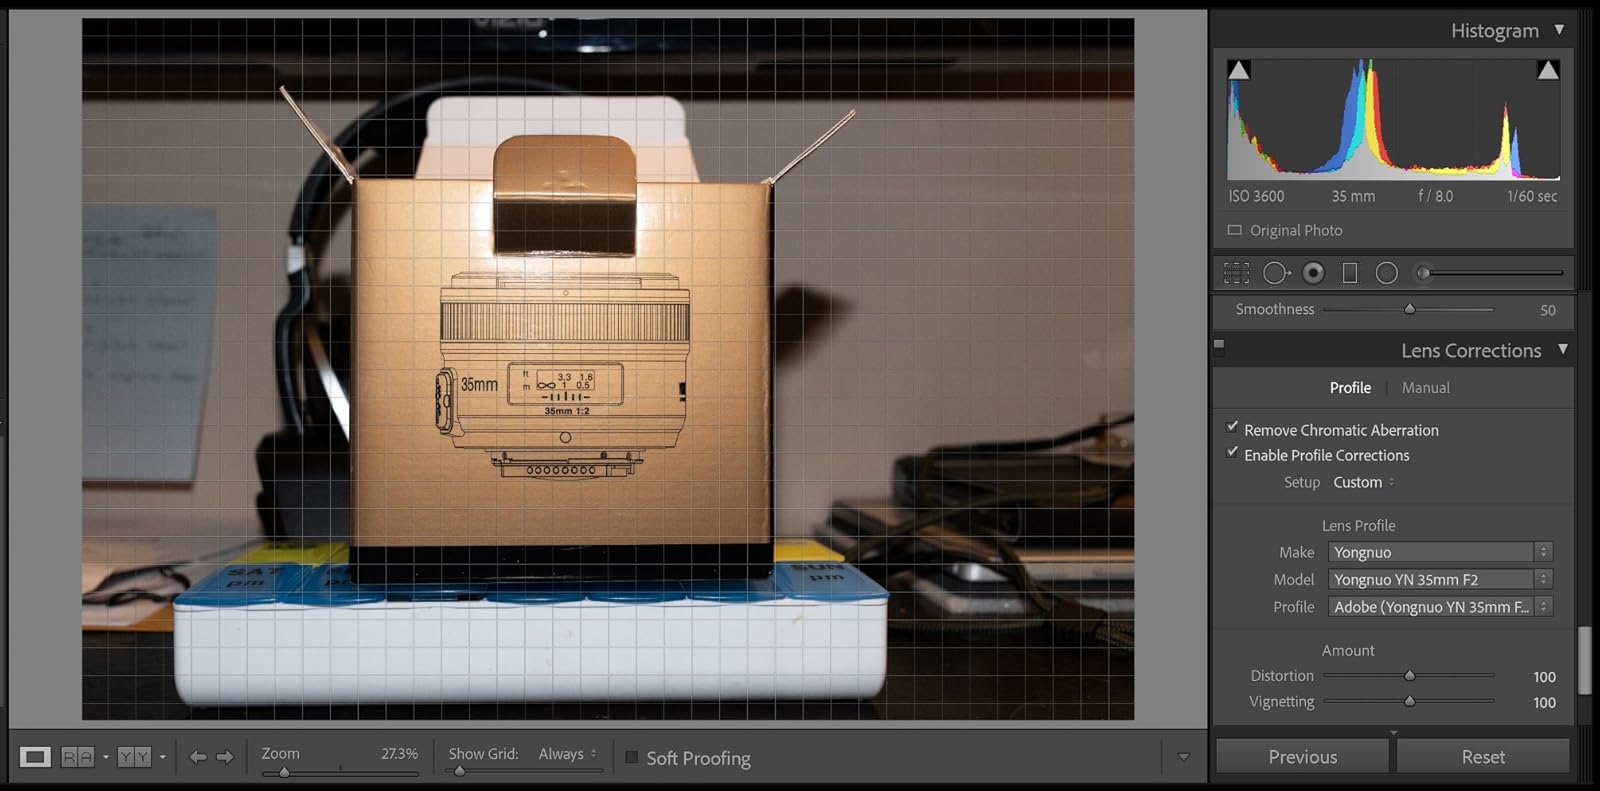
Task: Toggle the highlight clipping indicator in histogram
Action: tap(1548, 70)
